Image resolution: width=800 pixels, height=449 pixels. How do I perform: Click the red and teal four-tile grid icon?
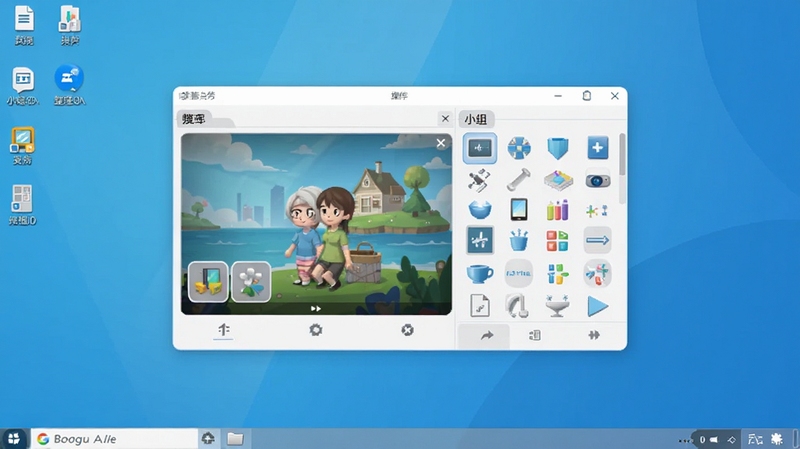557,241
